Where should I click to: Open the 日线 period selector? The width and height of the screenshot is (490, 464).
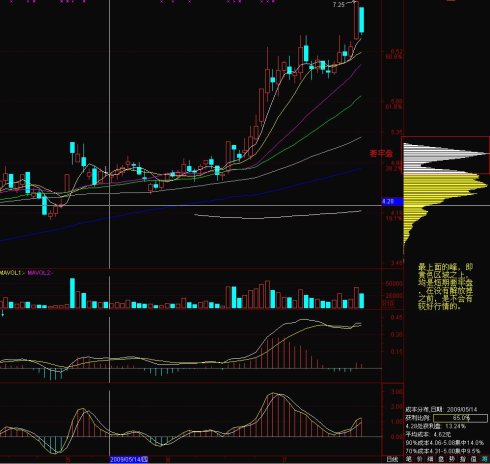pos(392,459)
